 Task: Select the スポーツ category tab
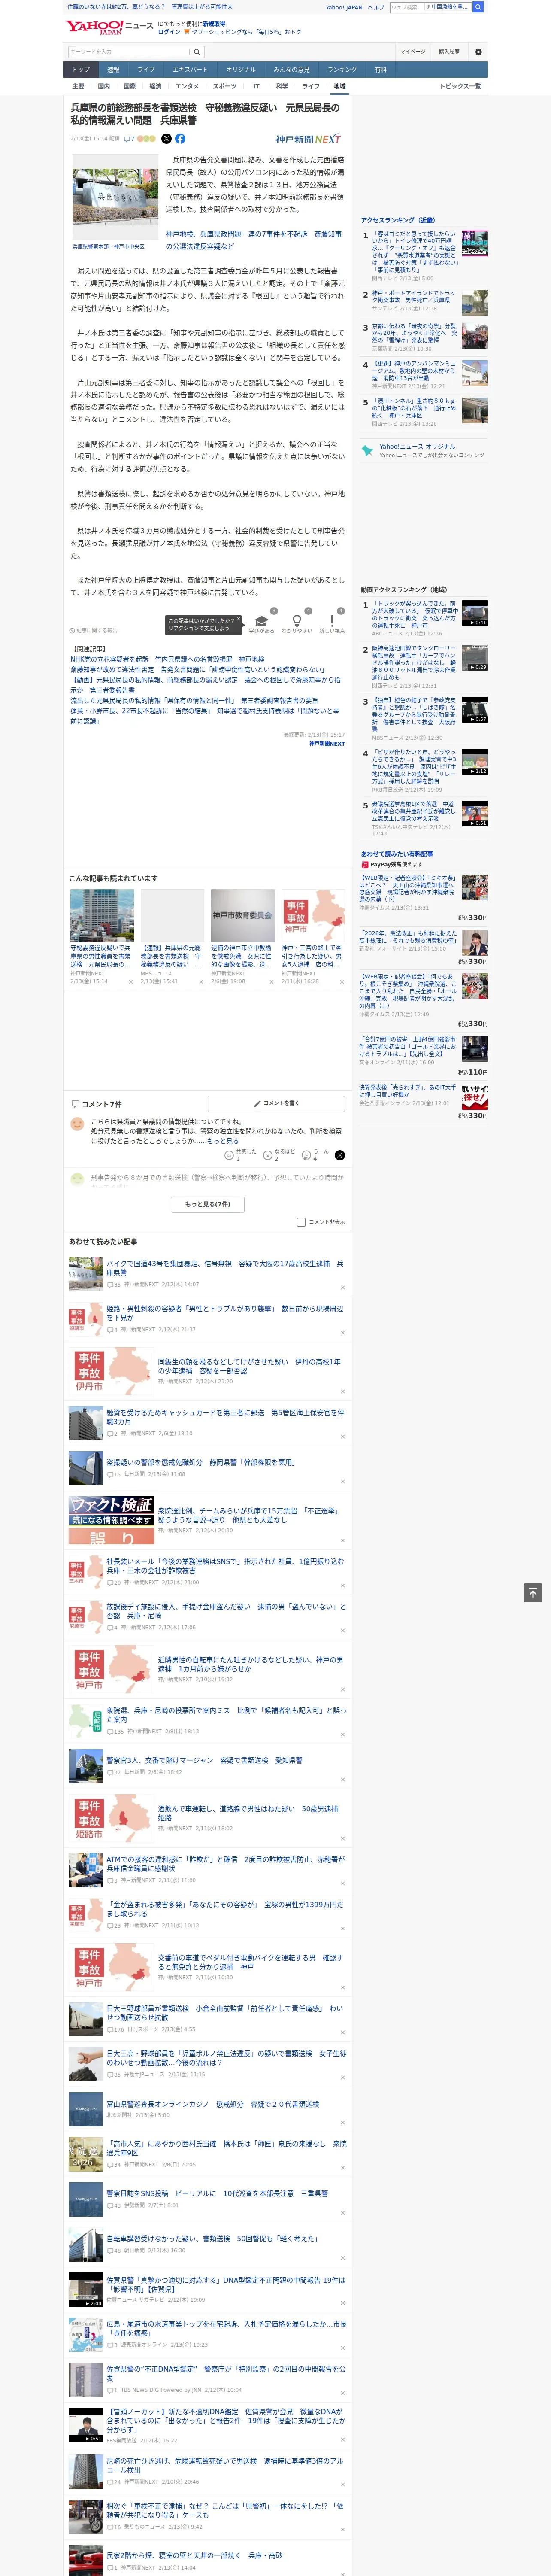tap(225, 86)
